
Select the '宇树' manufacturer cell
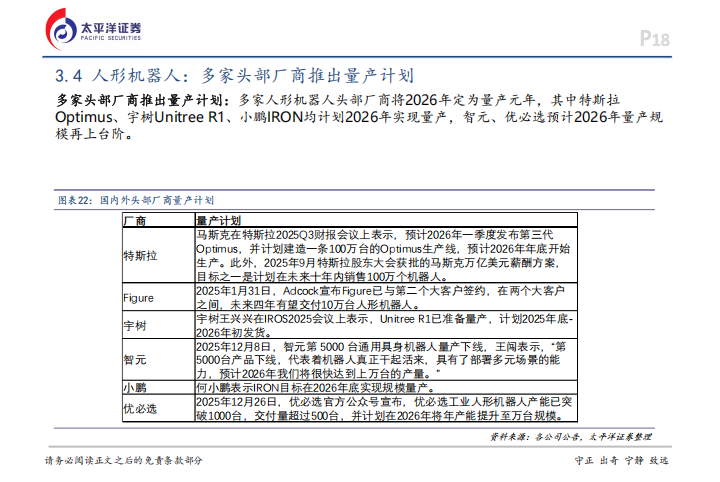[x=159, y=325]
